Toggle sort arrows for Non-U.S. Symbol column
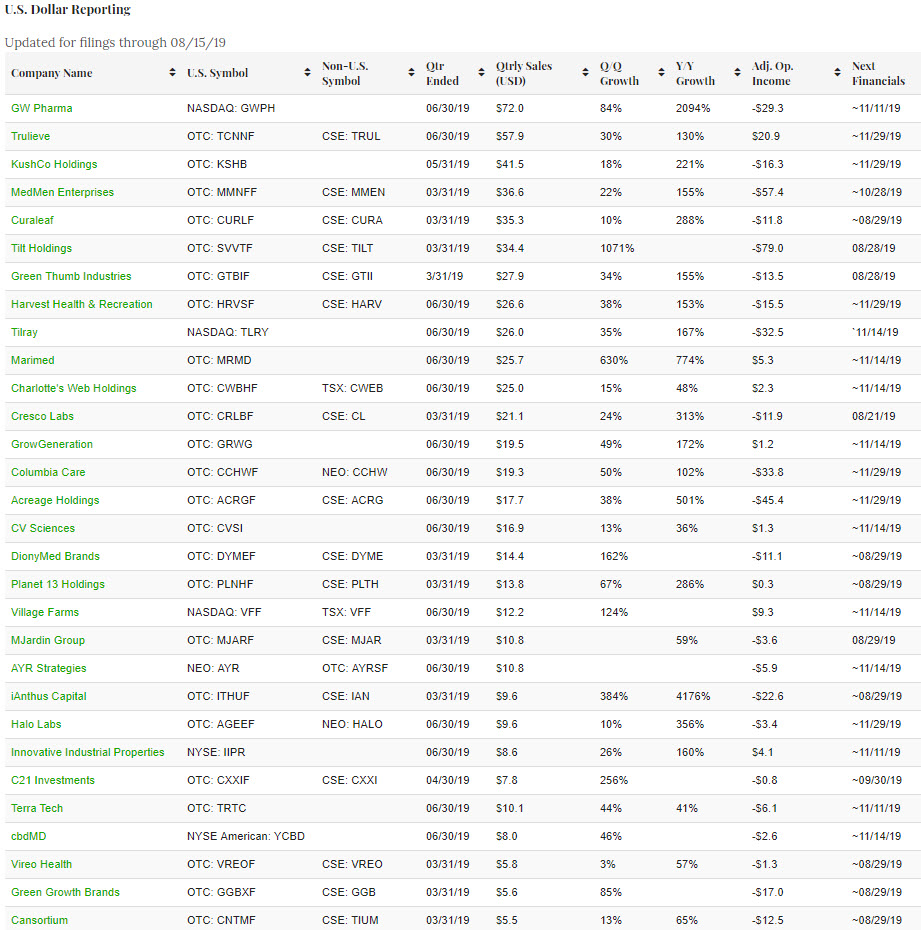 pyautogui.click(x=411, y=74)
